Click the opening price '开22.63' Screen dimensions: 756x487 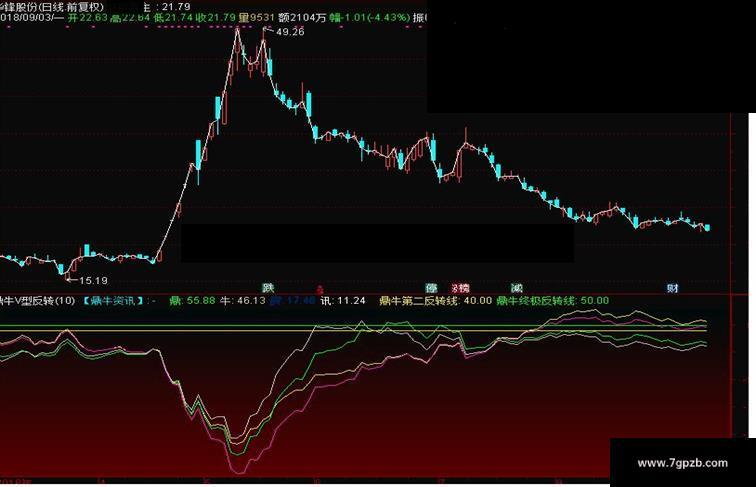tap(88, 18)
